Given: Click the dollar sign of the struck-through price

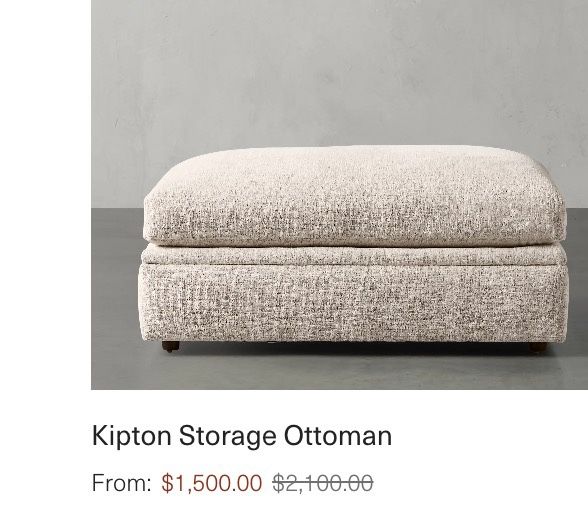Looking at the screenshot, I should tap(279, 483).
